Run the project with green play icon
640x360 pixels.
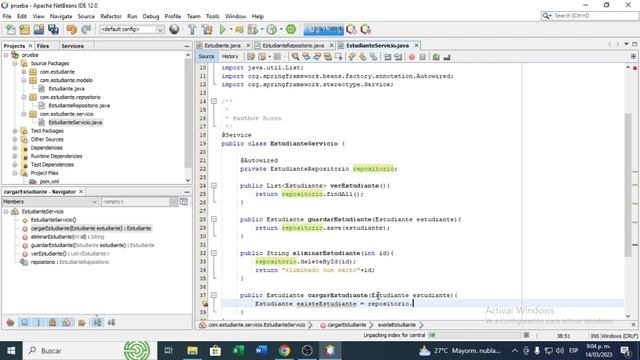click(x=222, y=29)
